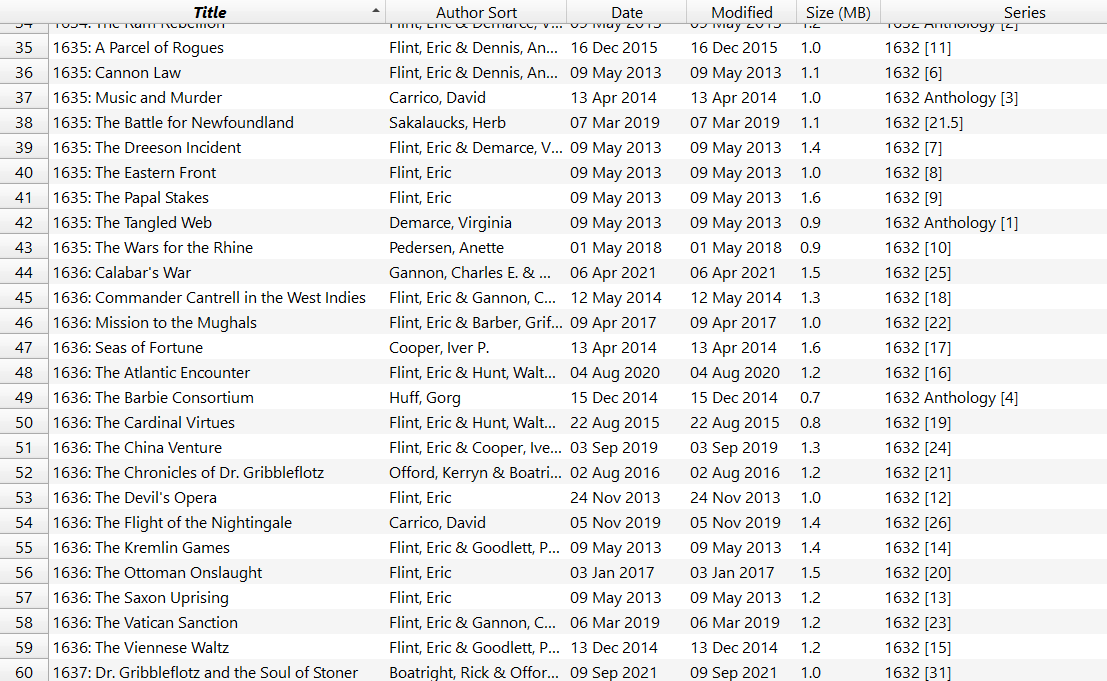This screenshot has width=1107, height=681.
Task: Sort by Author Sort column header
Action: (x=476, y=12)
